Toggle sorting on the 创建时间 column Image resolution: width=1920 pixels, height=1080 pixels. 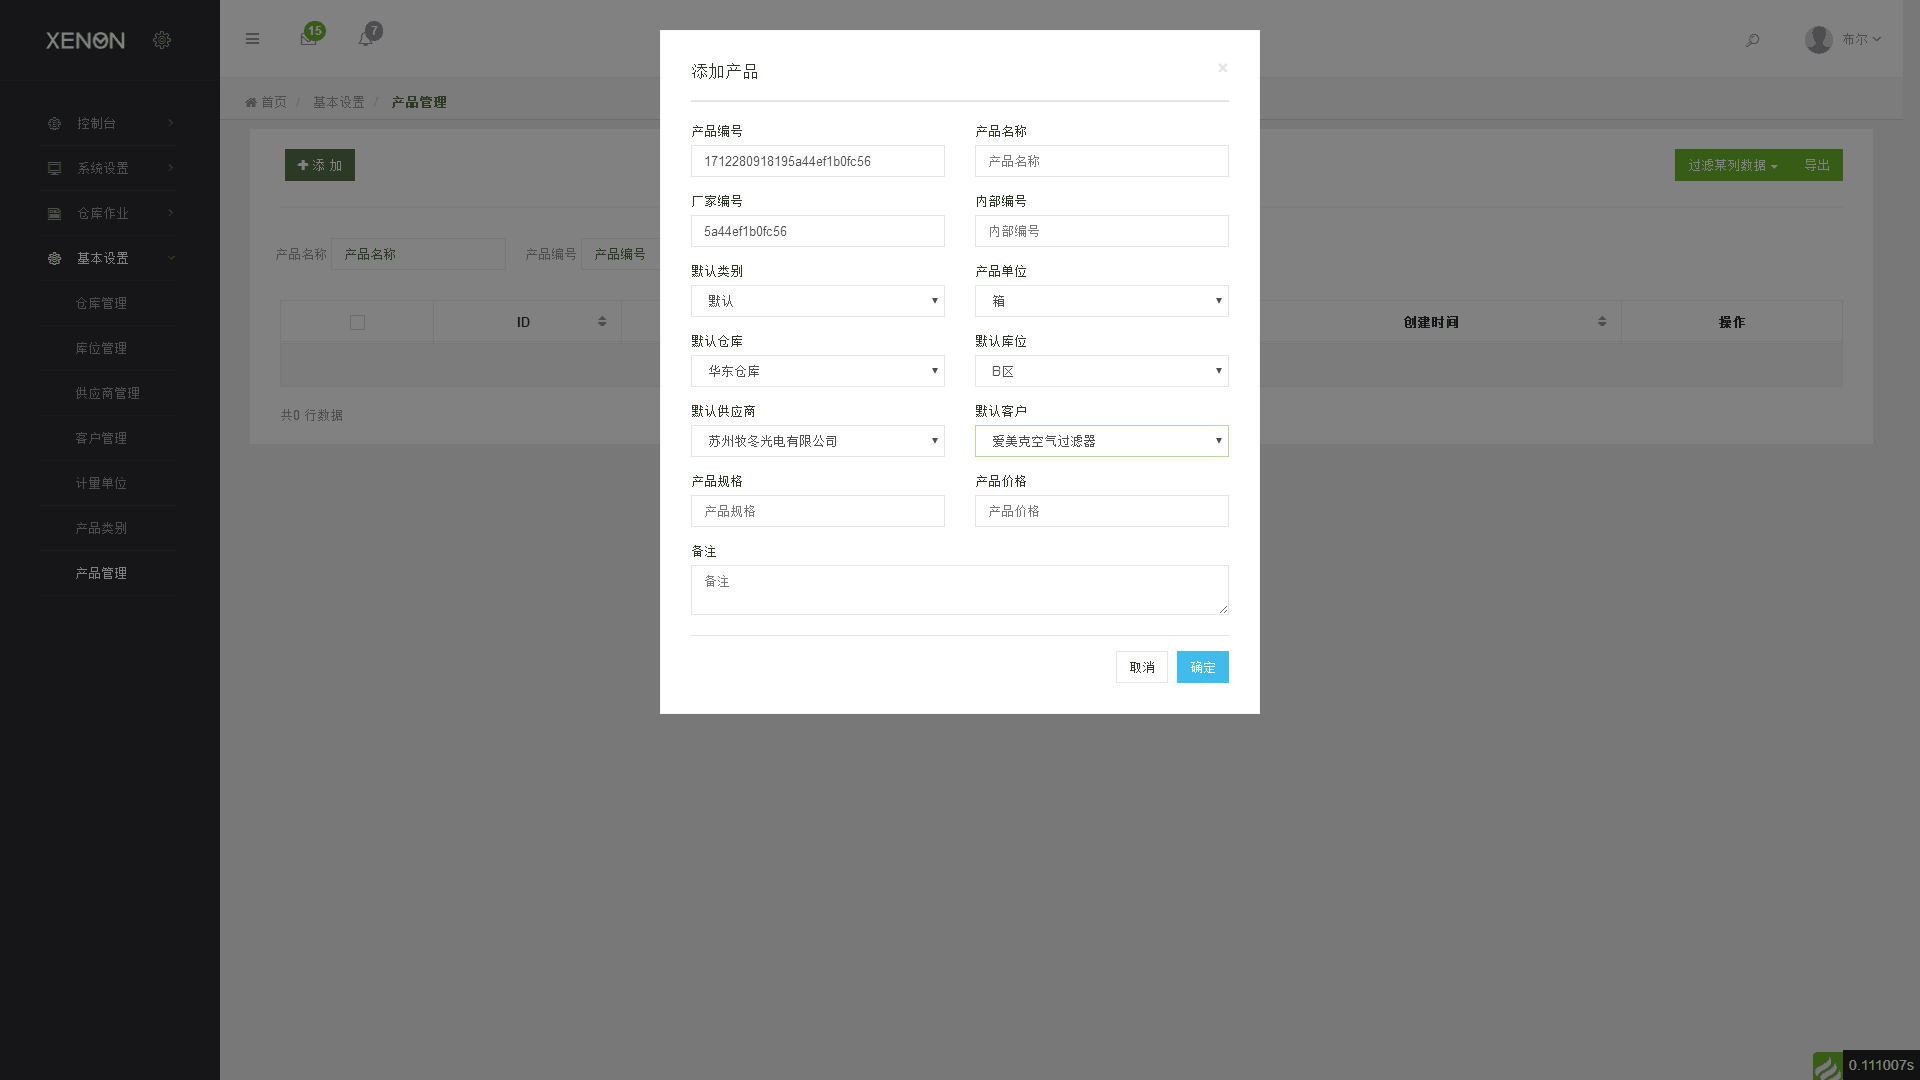(x=1603, y=321)
